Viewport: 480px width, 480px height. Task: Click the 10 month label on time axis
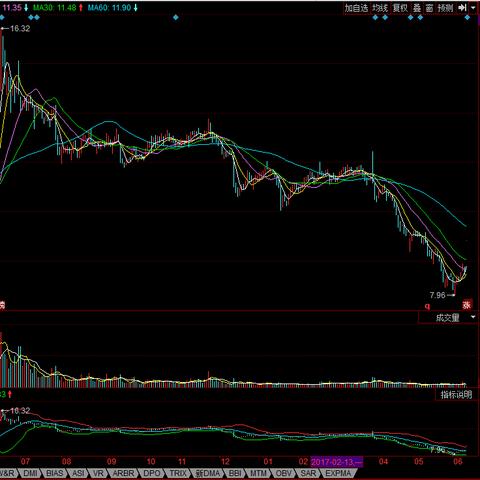click(151, 462)
